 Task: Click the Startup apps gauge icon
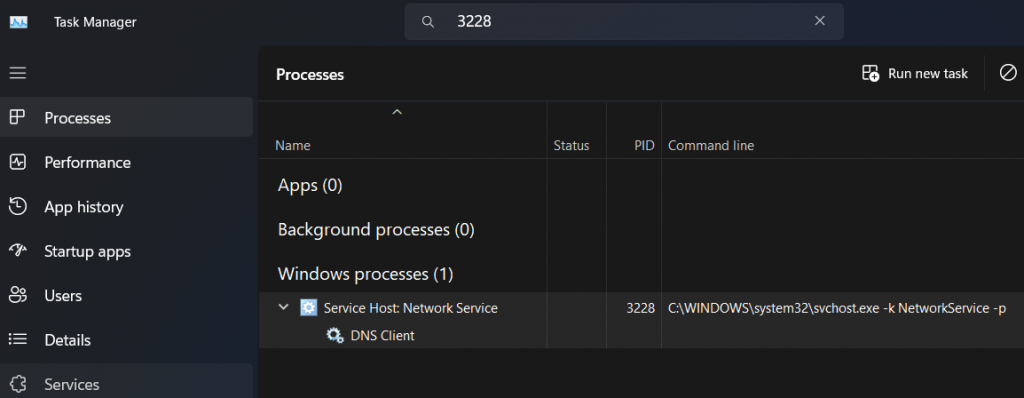(18, 251)
